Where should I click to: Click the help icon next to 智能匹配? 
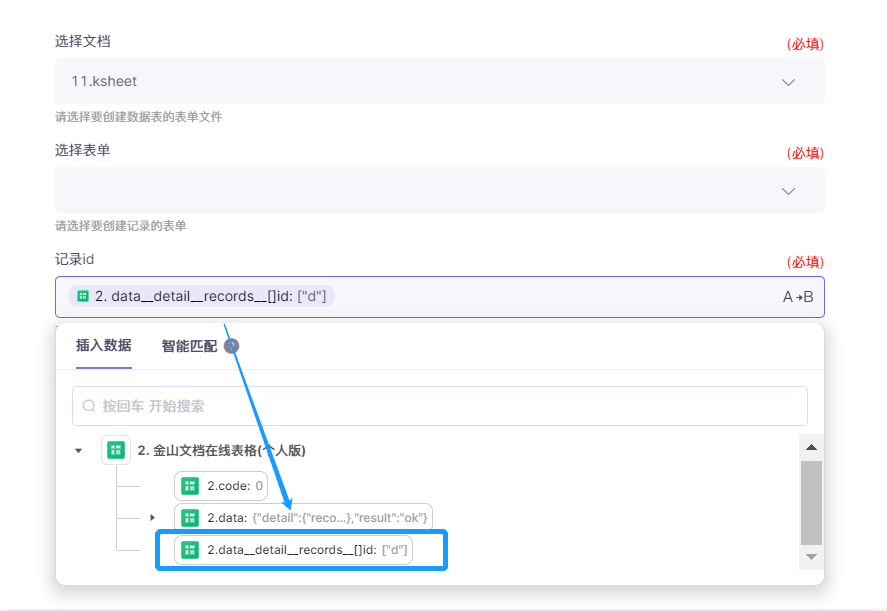[231, 346]
